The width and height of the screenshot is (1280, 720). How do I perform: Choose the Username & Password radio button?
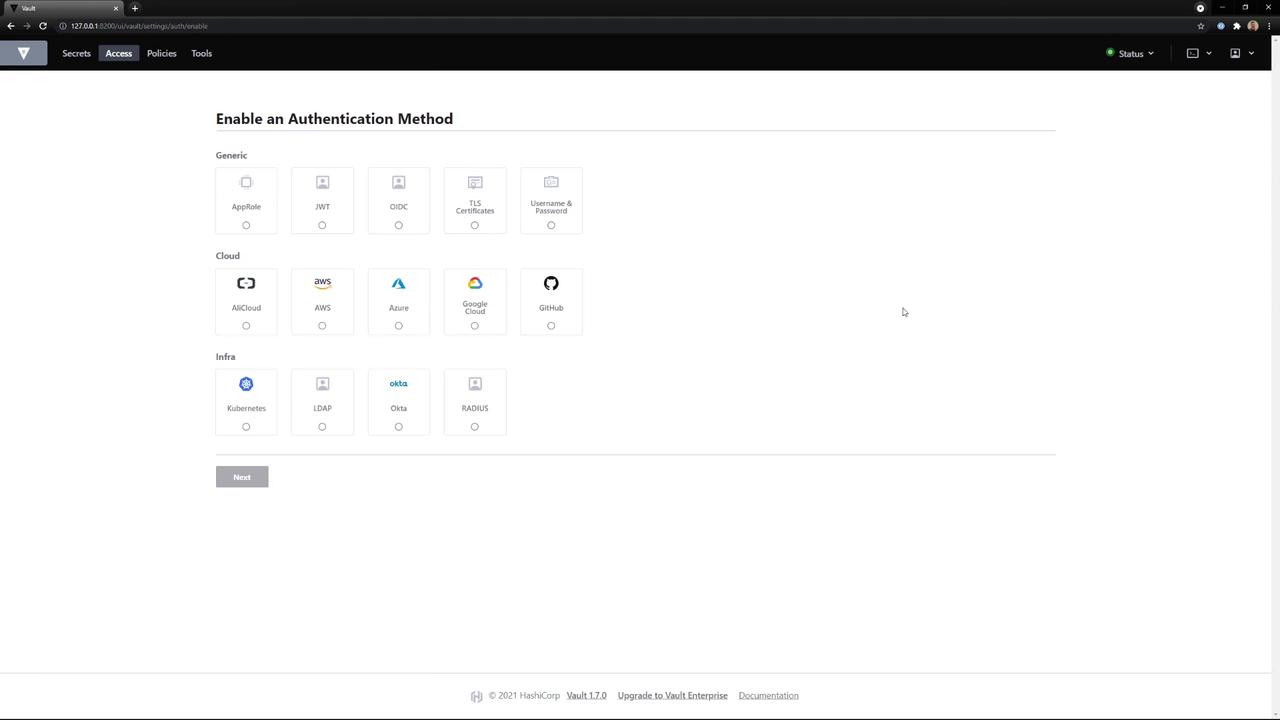pyautogui.click(x=551, y=225)
